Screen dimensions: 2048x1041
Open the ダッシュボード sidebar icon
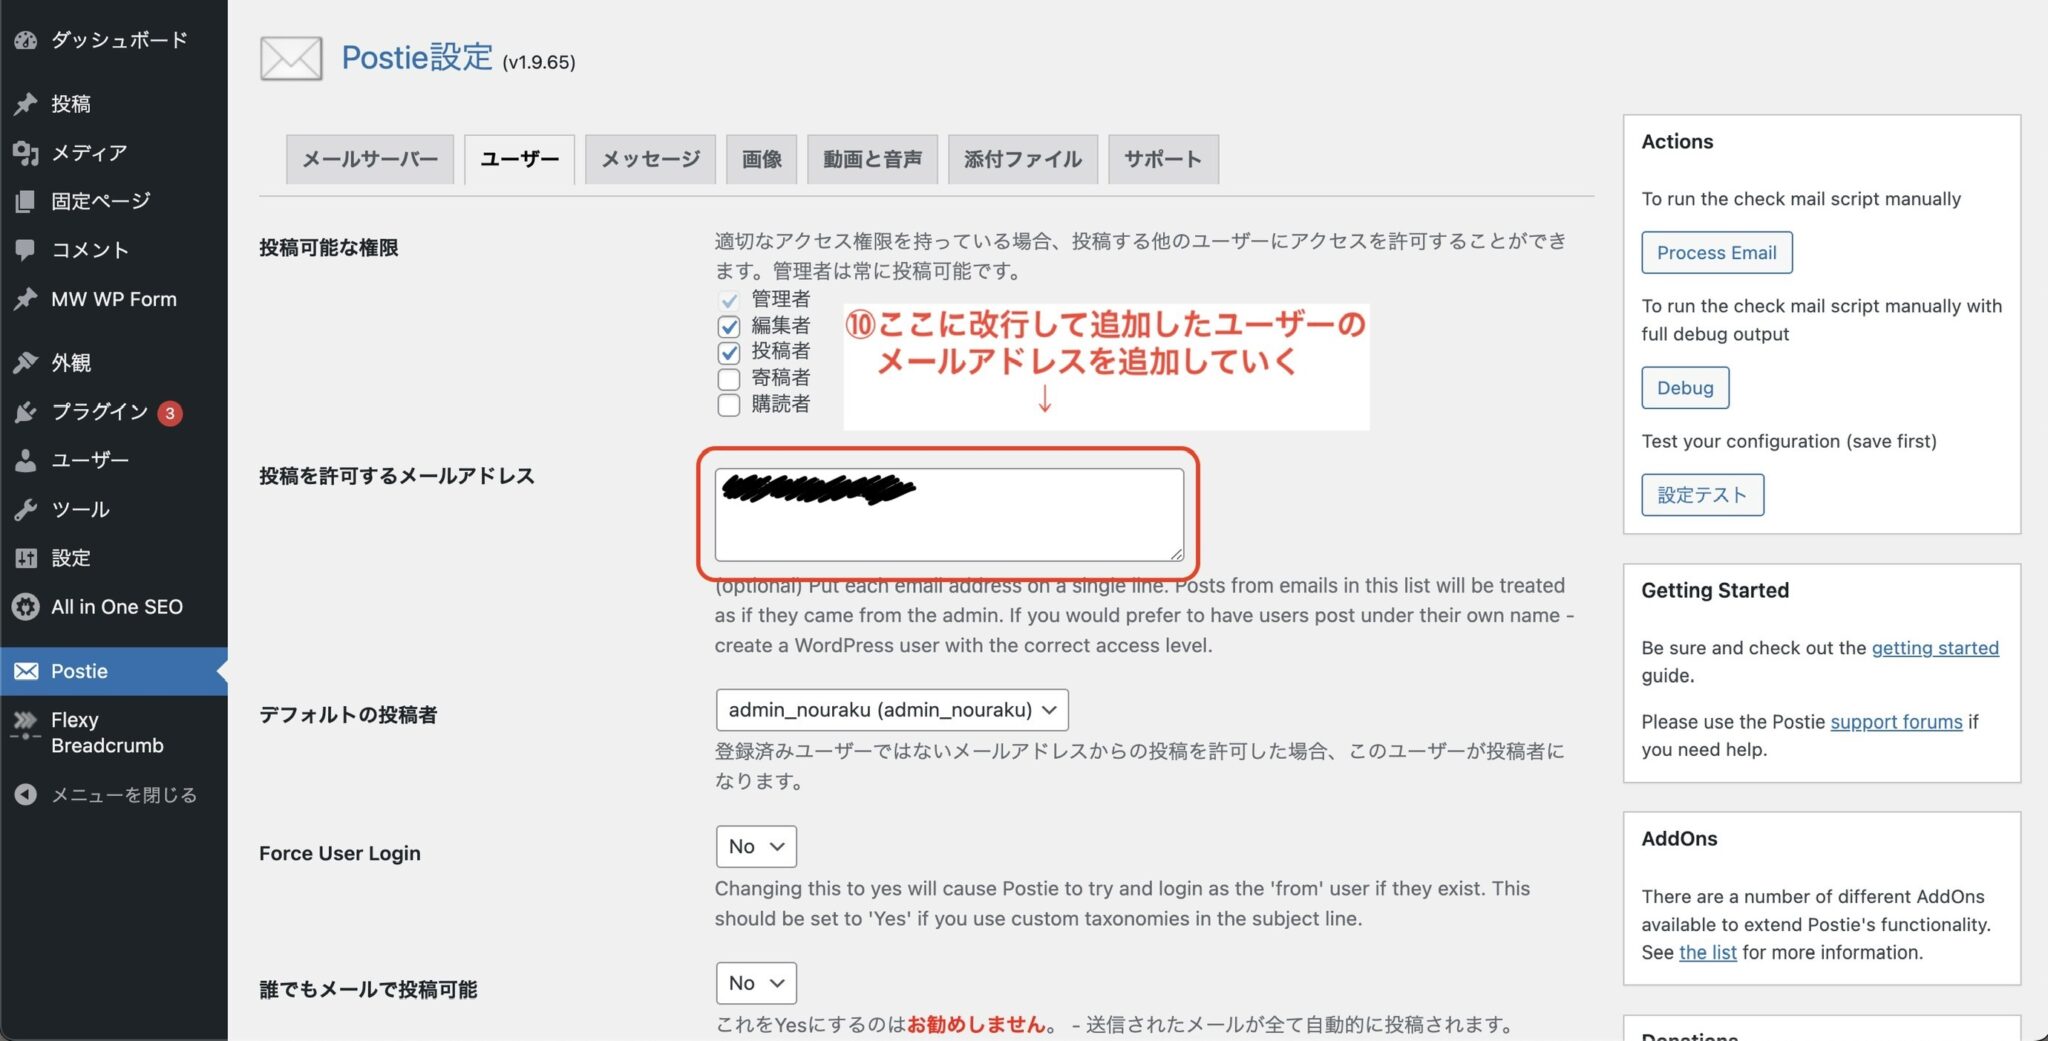click(25, 39)
